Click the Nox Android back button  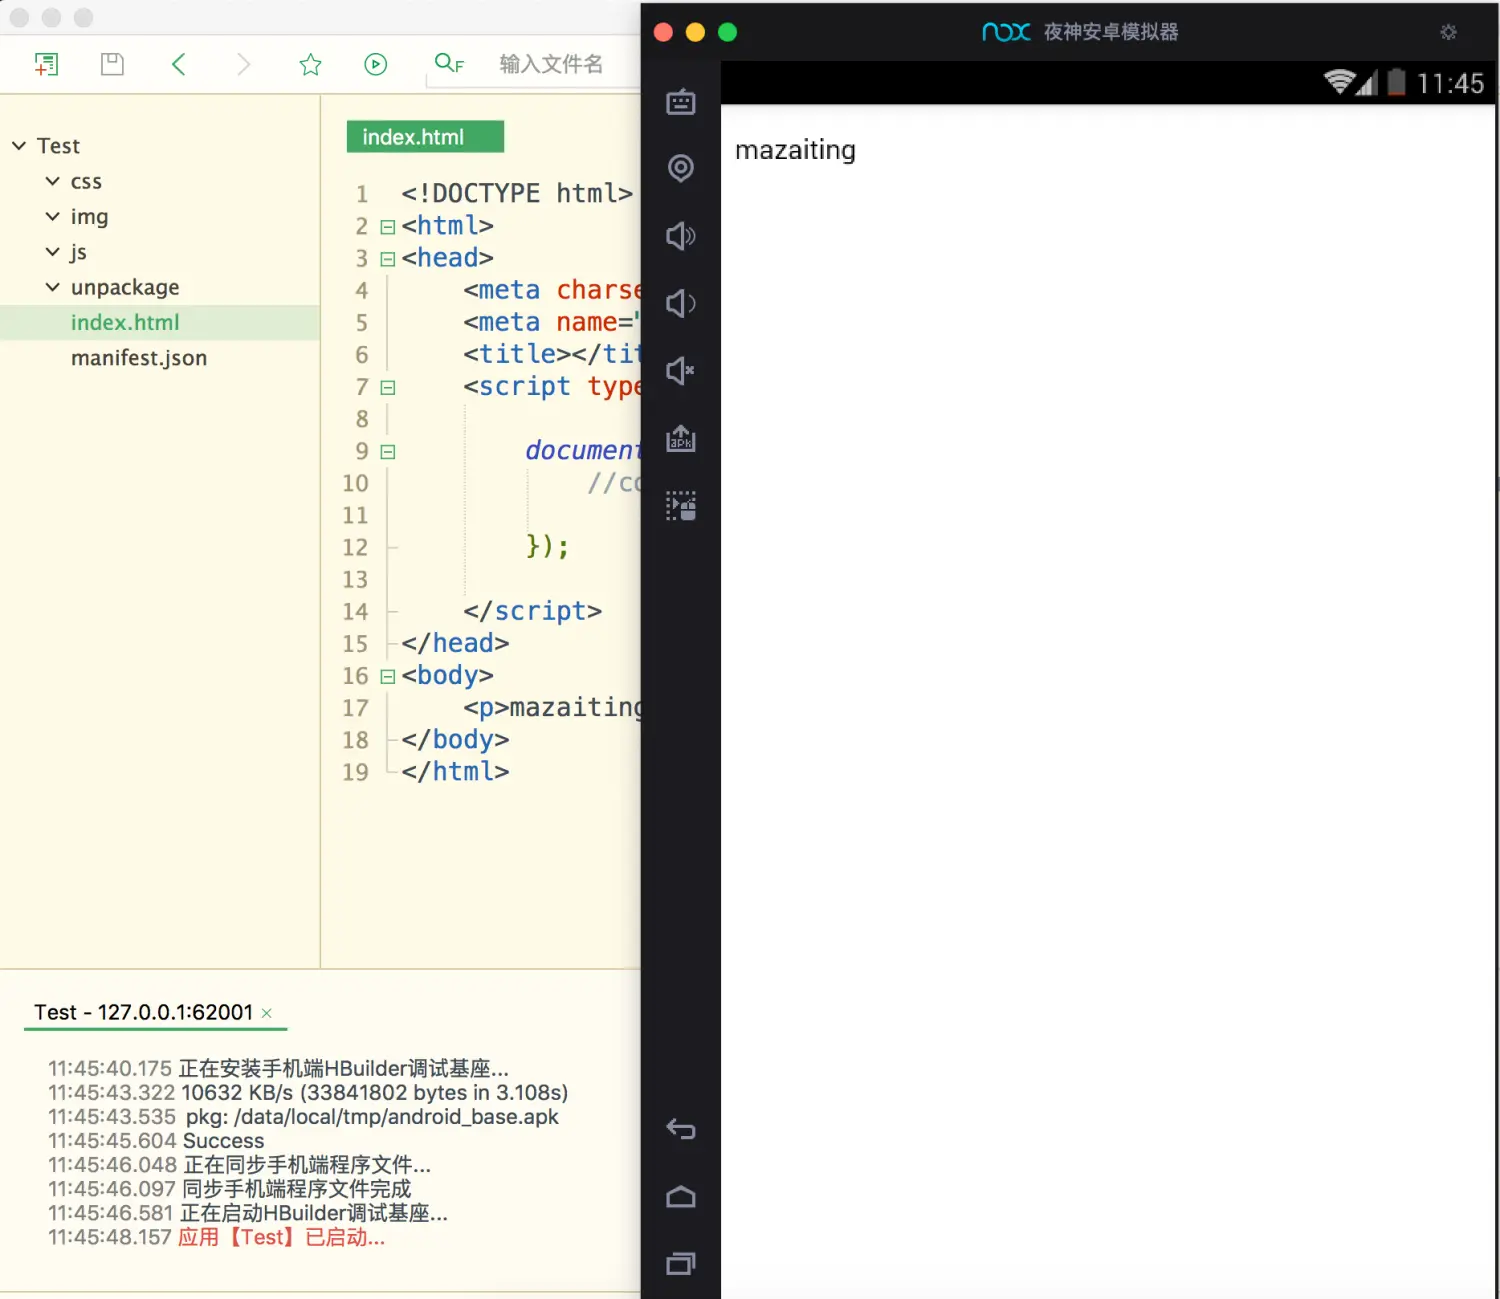point(681,1129)
